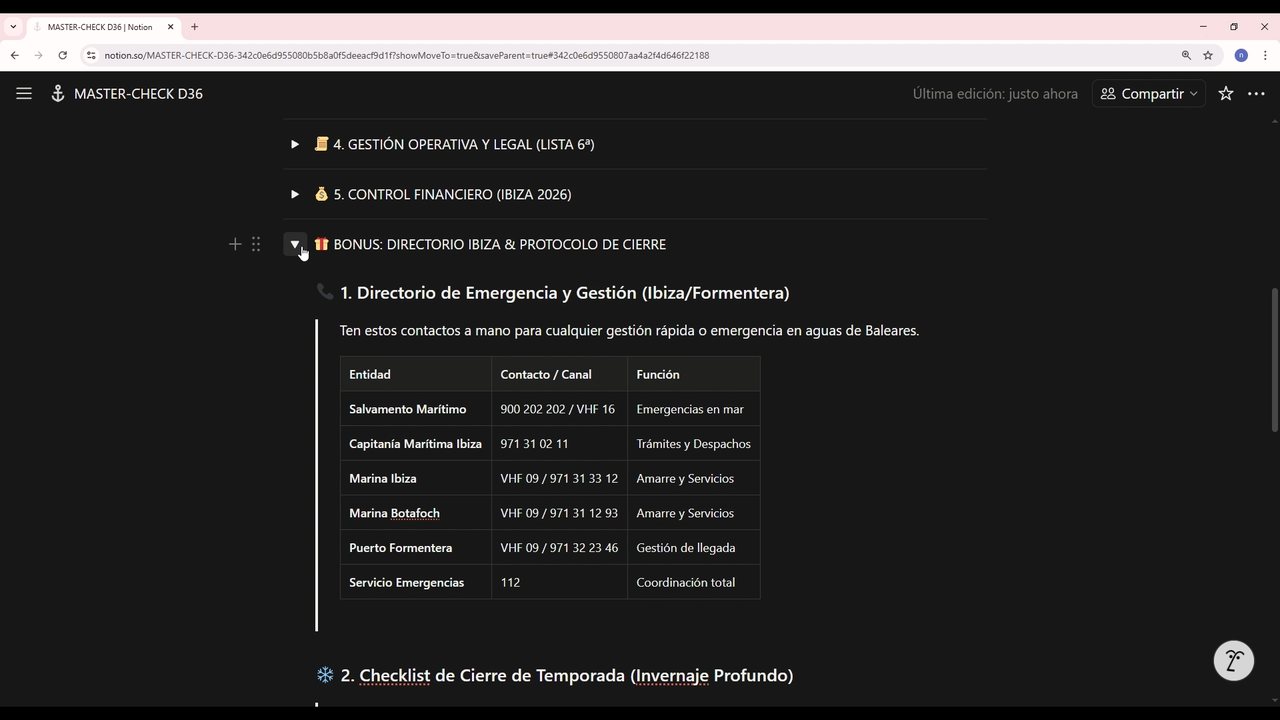Open the Notion sidebar hamburger menu
The image size is (1280, 720).
24,93
